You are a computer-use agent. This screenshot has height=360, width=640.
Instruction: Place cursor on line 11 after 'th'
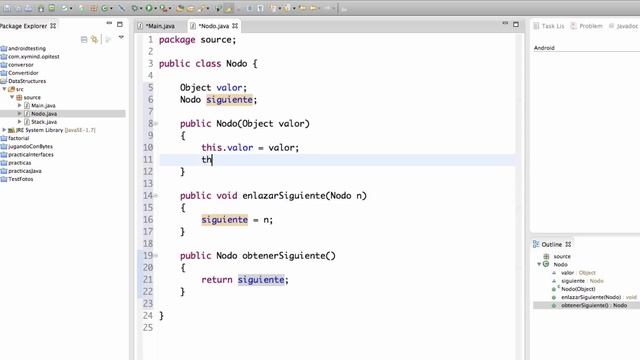pyautogui.click(x=213, y=160)
